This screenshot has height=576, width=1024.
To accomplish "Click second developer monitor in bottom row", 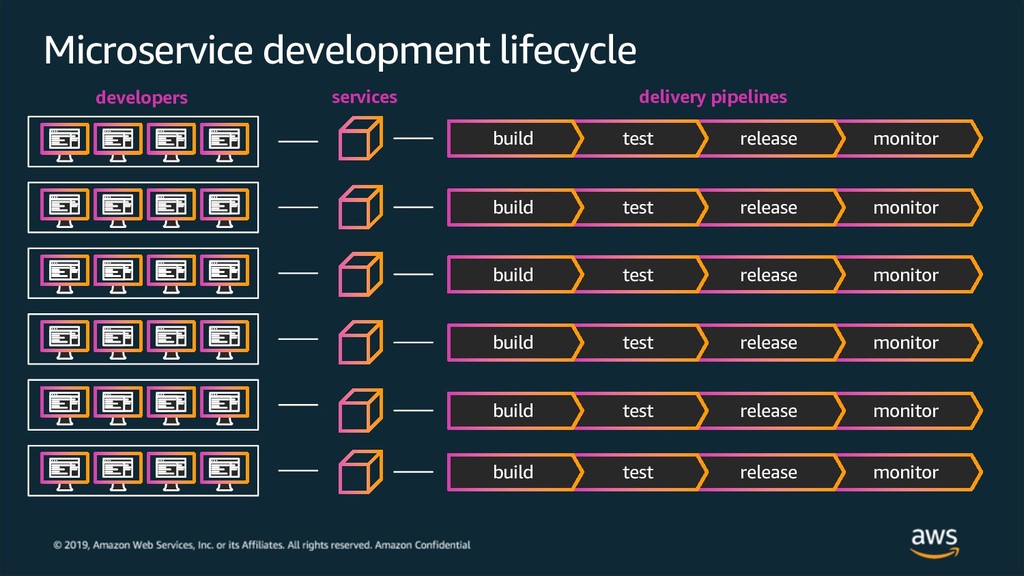I will coord(118,471).
